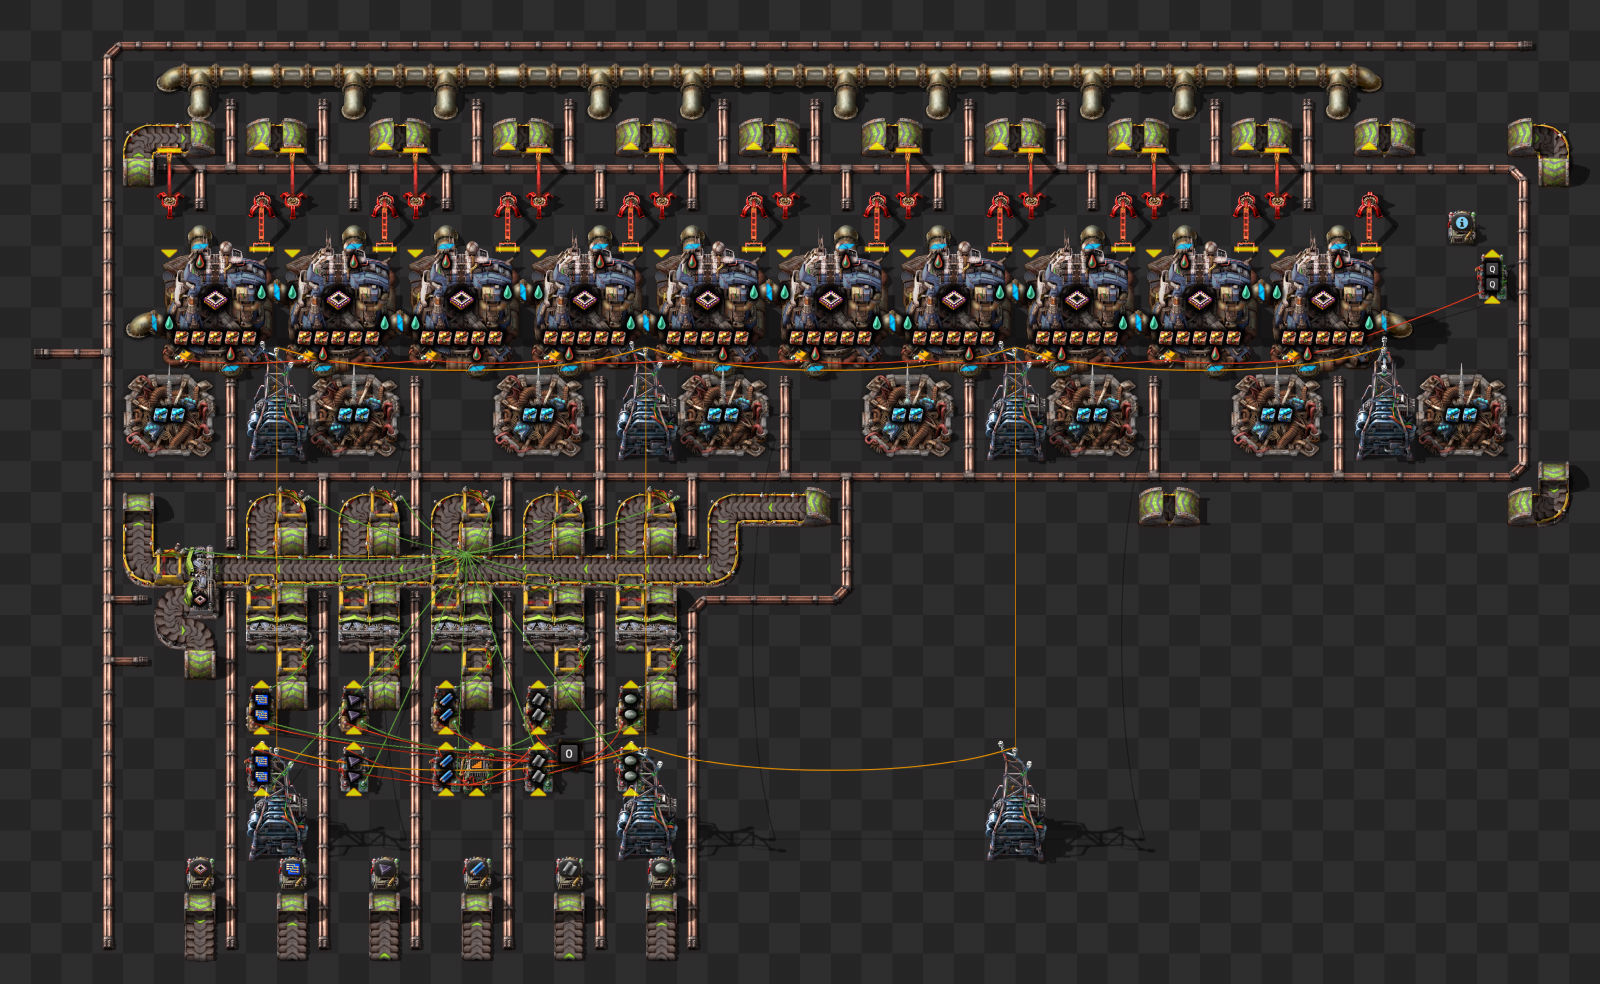Open the upper combinator showing gray oval icons
This screenshot has width=1600, height=984.
(x=630, y=707)
